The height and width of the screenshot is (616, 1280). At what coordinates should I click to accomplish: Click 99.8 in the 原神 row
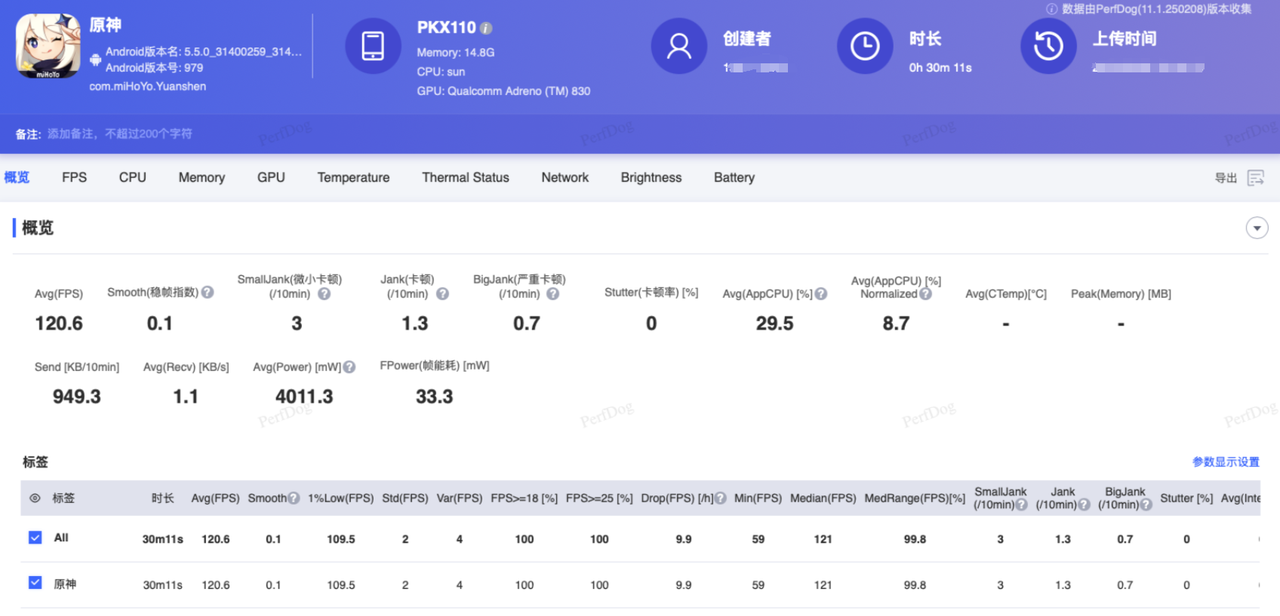(914, 585)
